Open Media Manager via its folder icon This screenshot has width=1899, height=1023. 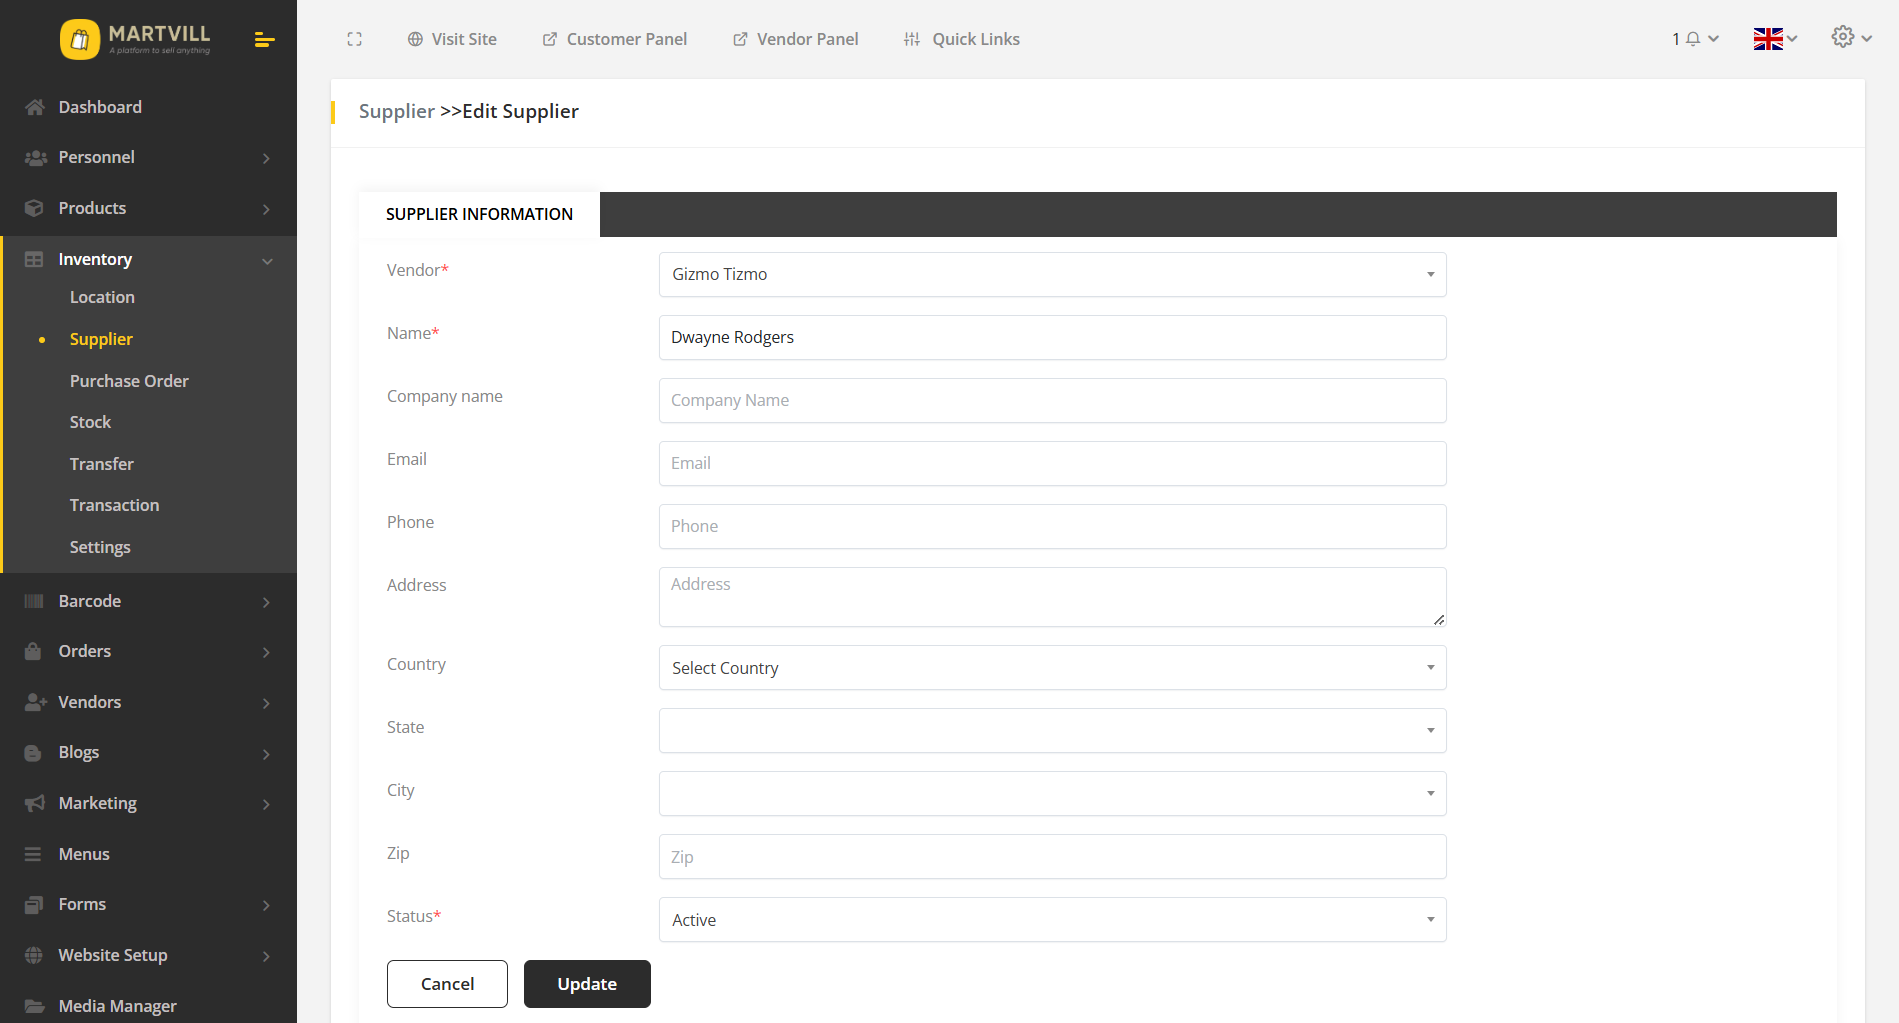33,1005
